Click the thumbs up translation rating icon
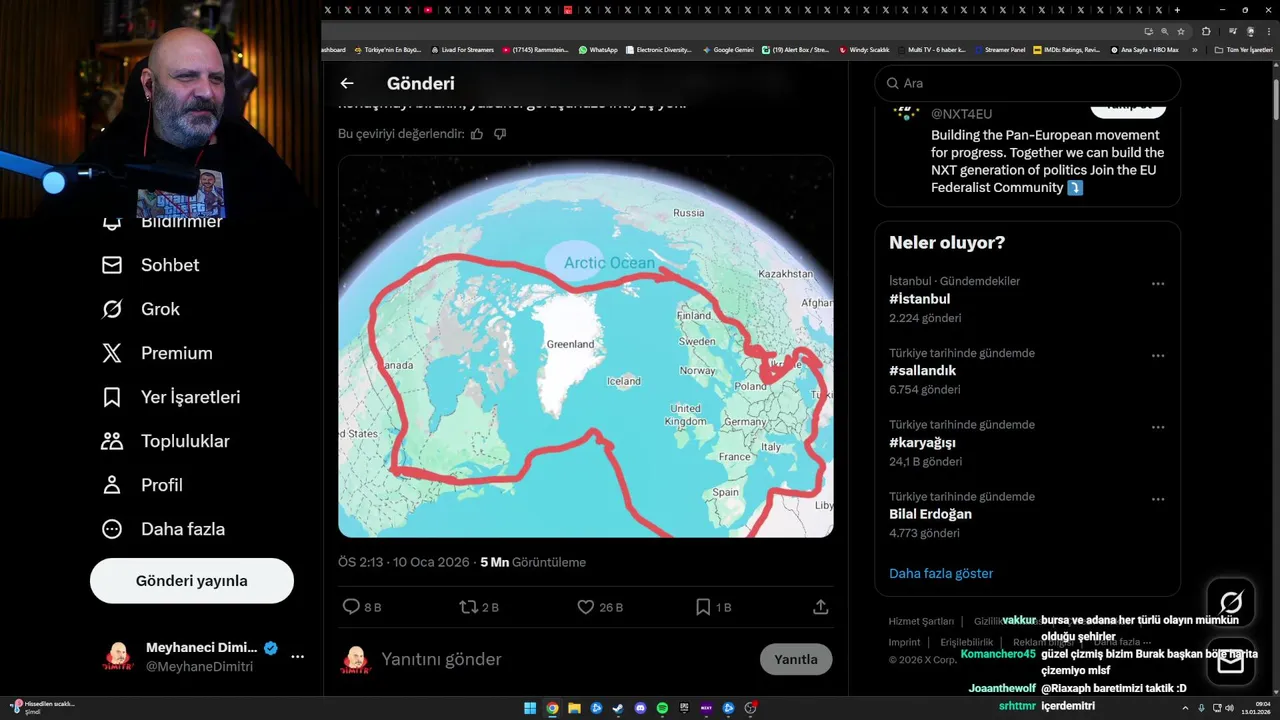Viewport: 1280px width, 720px height. [x=477, y=134]
